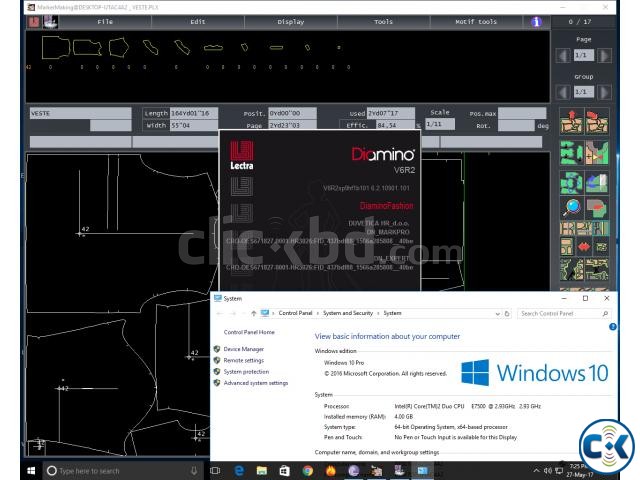Click the red Lectra logo icon at top left
Screen dimensions: 640x480
coord(34,22)
